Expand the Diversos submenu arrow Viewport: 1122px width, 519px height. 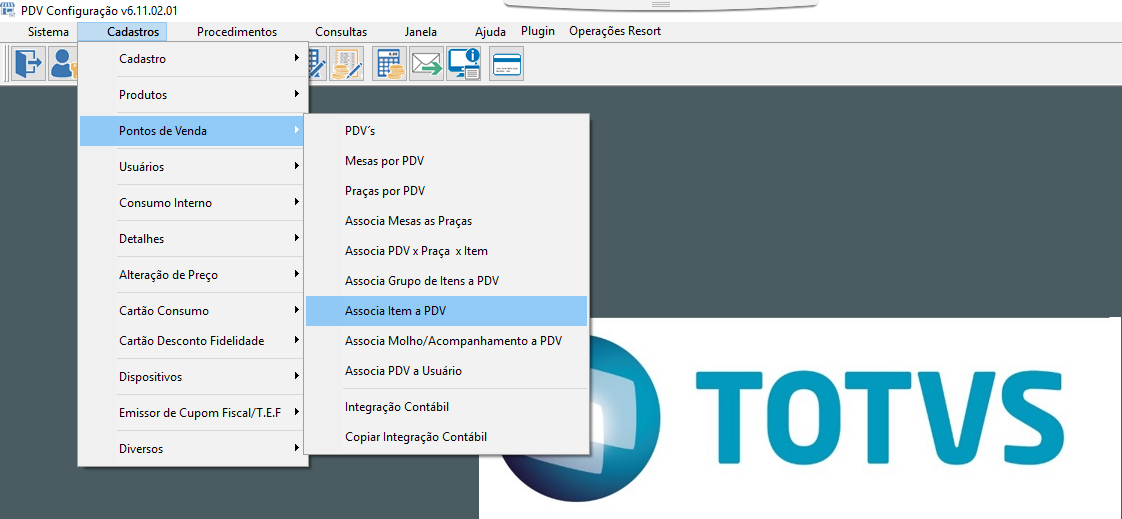(x=296, y=449)
